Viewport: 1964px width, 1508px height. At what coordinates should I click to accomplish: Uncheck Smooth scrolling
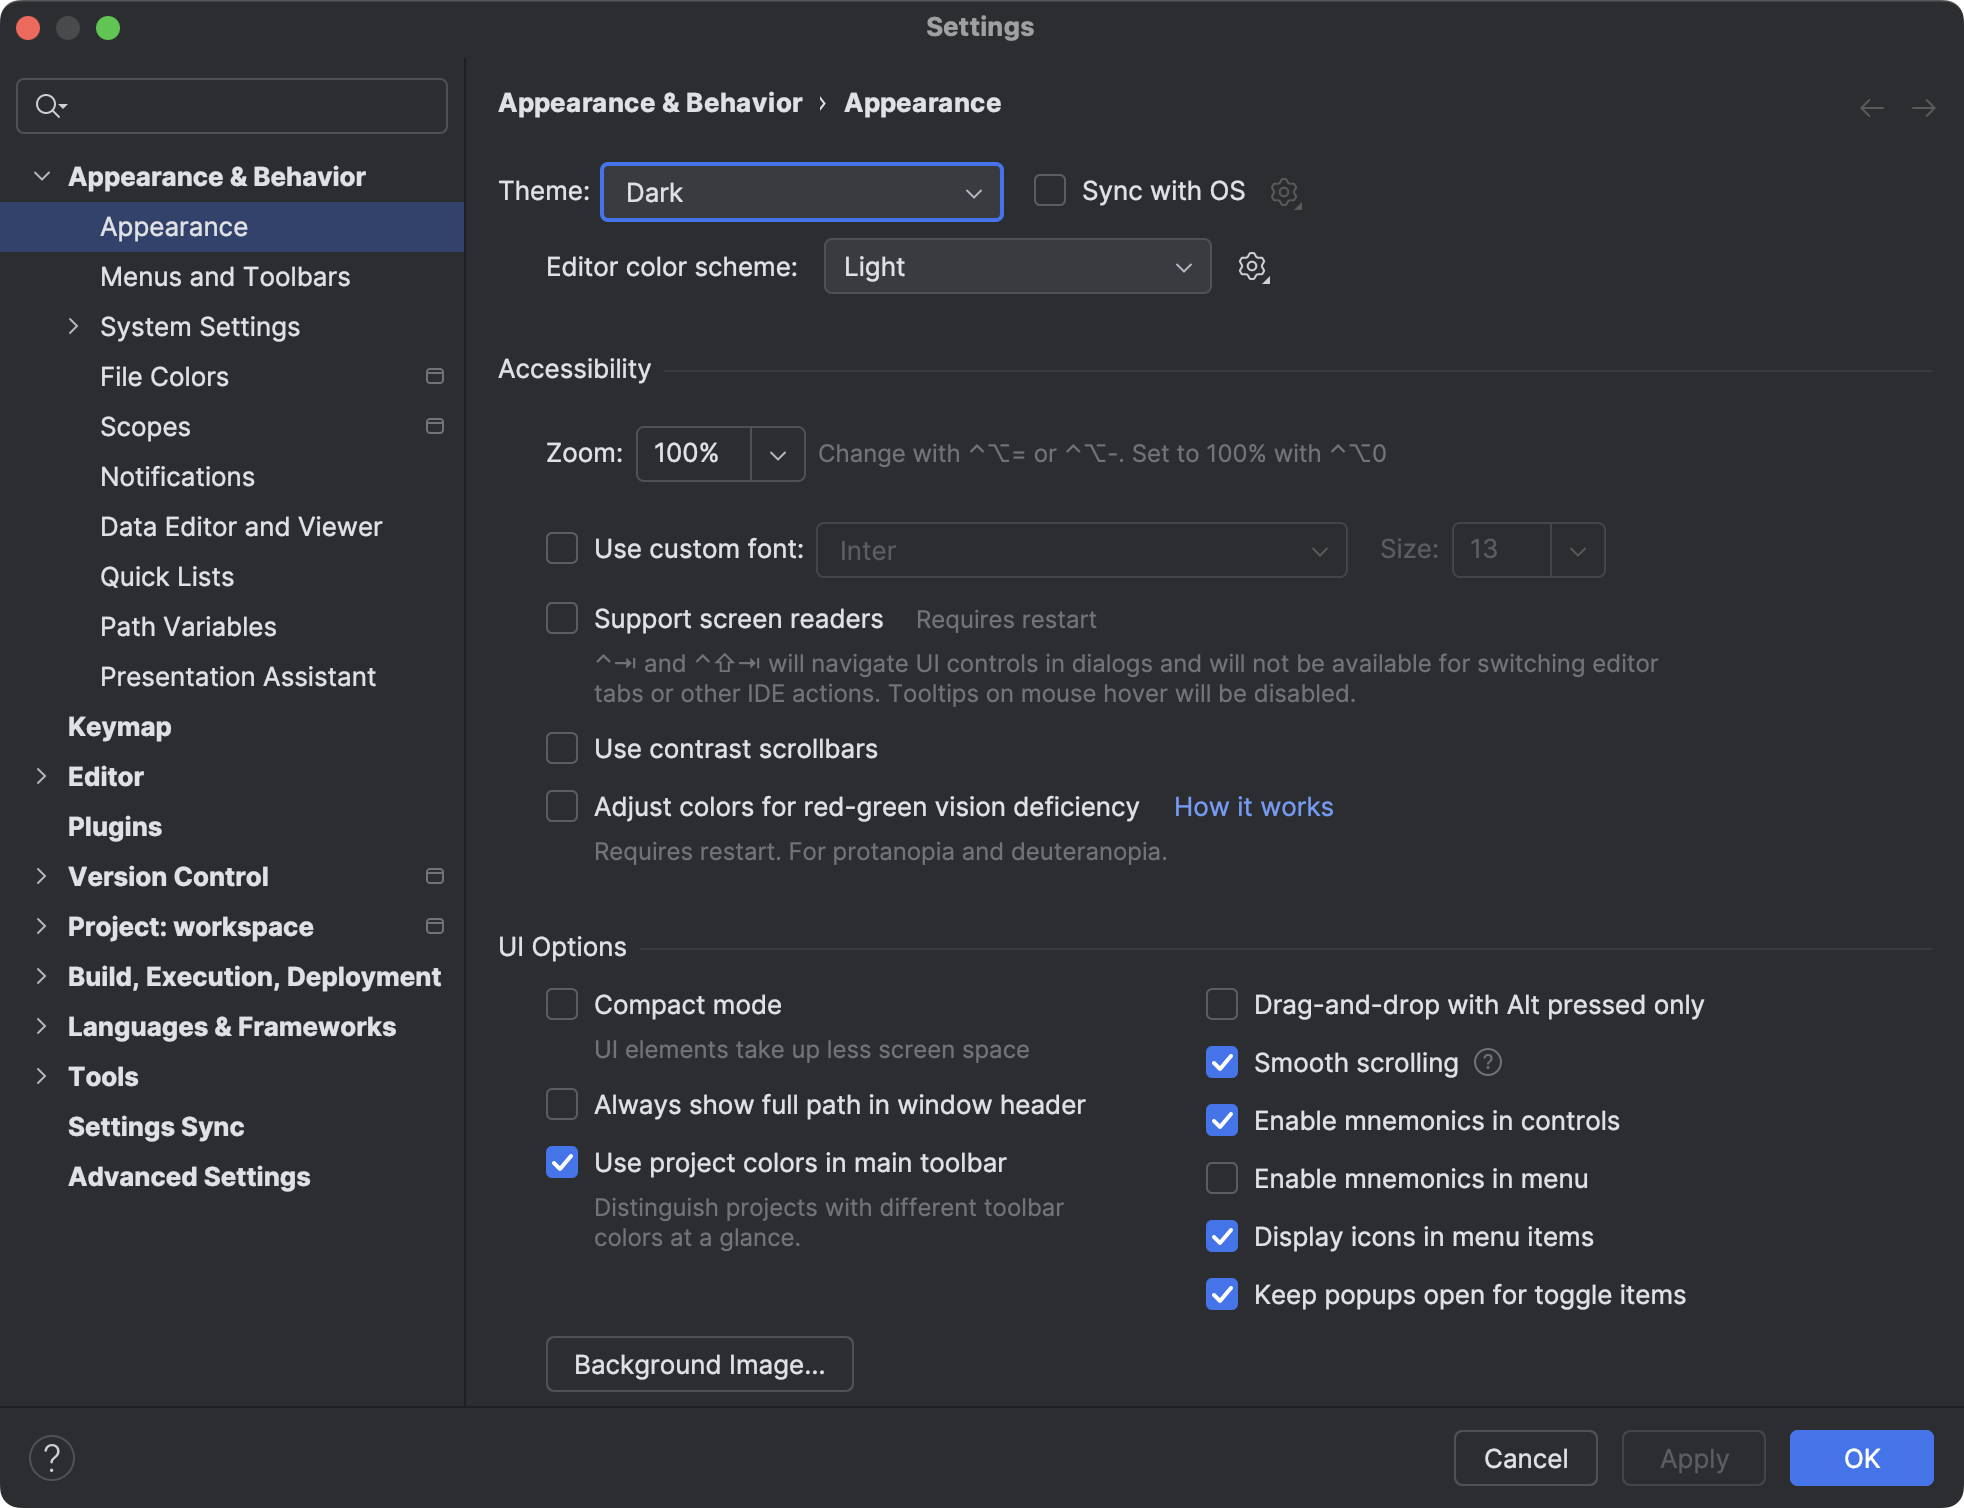click(1222, 1062)
